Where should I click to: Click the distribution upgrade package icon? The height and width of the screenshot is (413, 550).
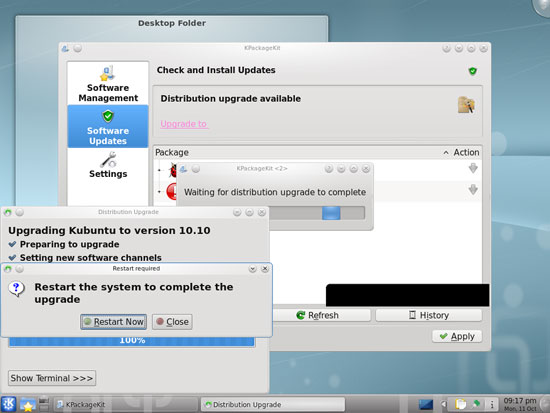coord(466,105)
